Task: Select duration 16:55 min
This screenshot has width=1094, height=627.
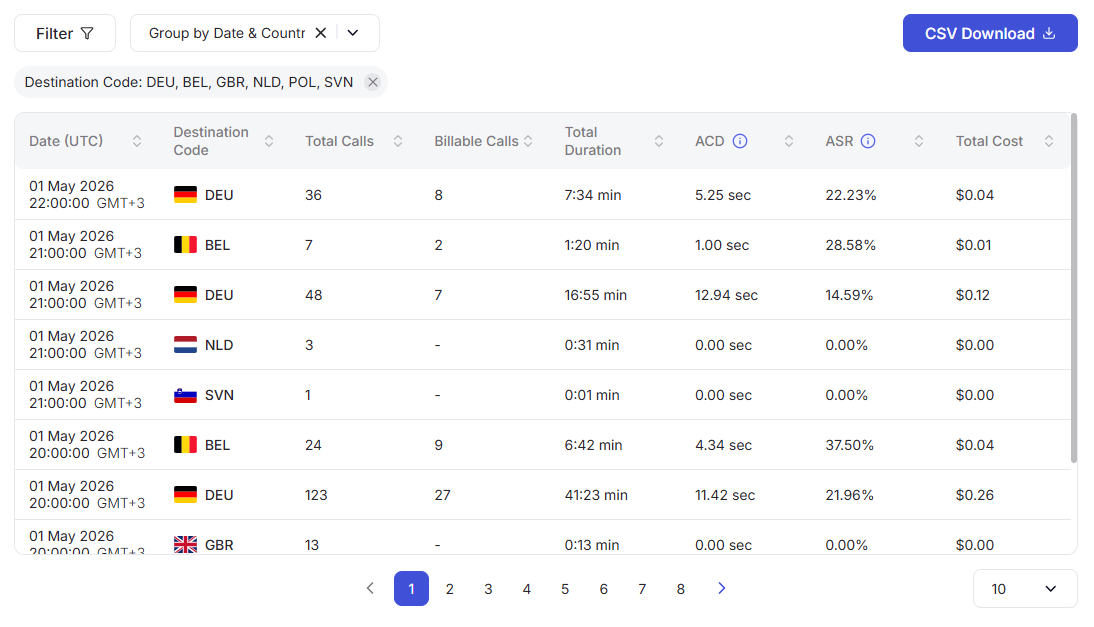Action: [x=596, y=295]
